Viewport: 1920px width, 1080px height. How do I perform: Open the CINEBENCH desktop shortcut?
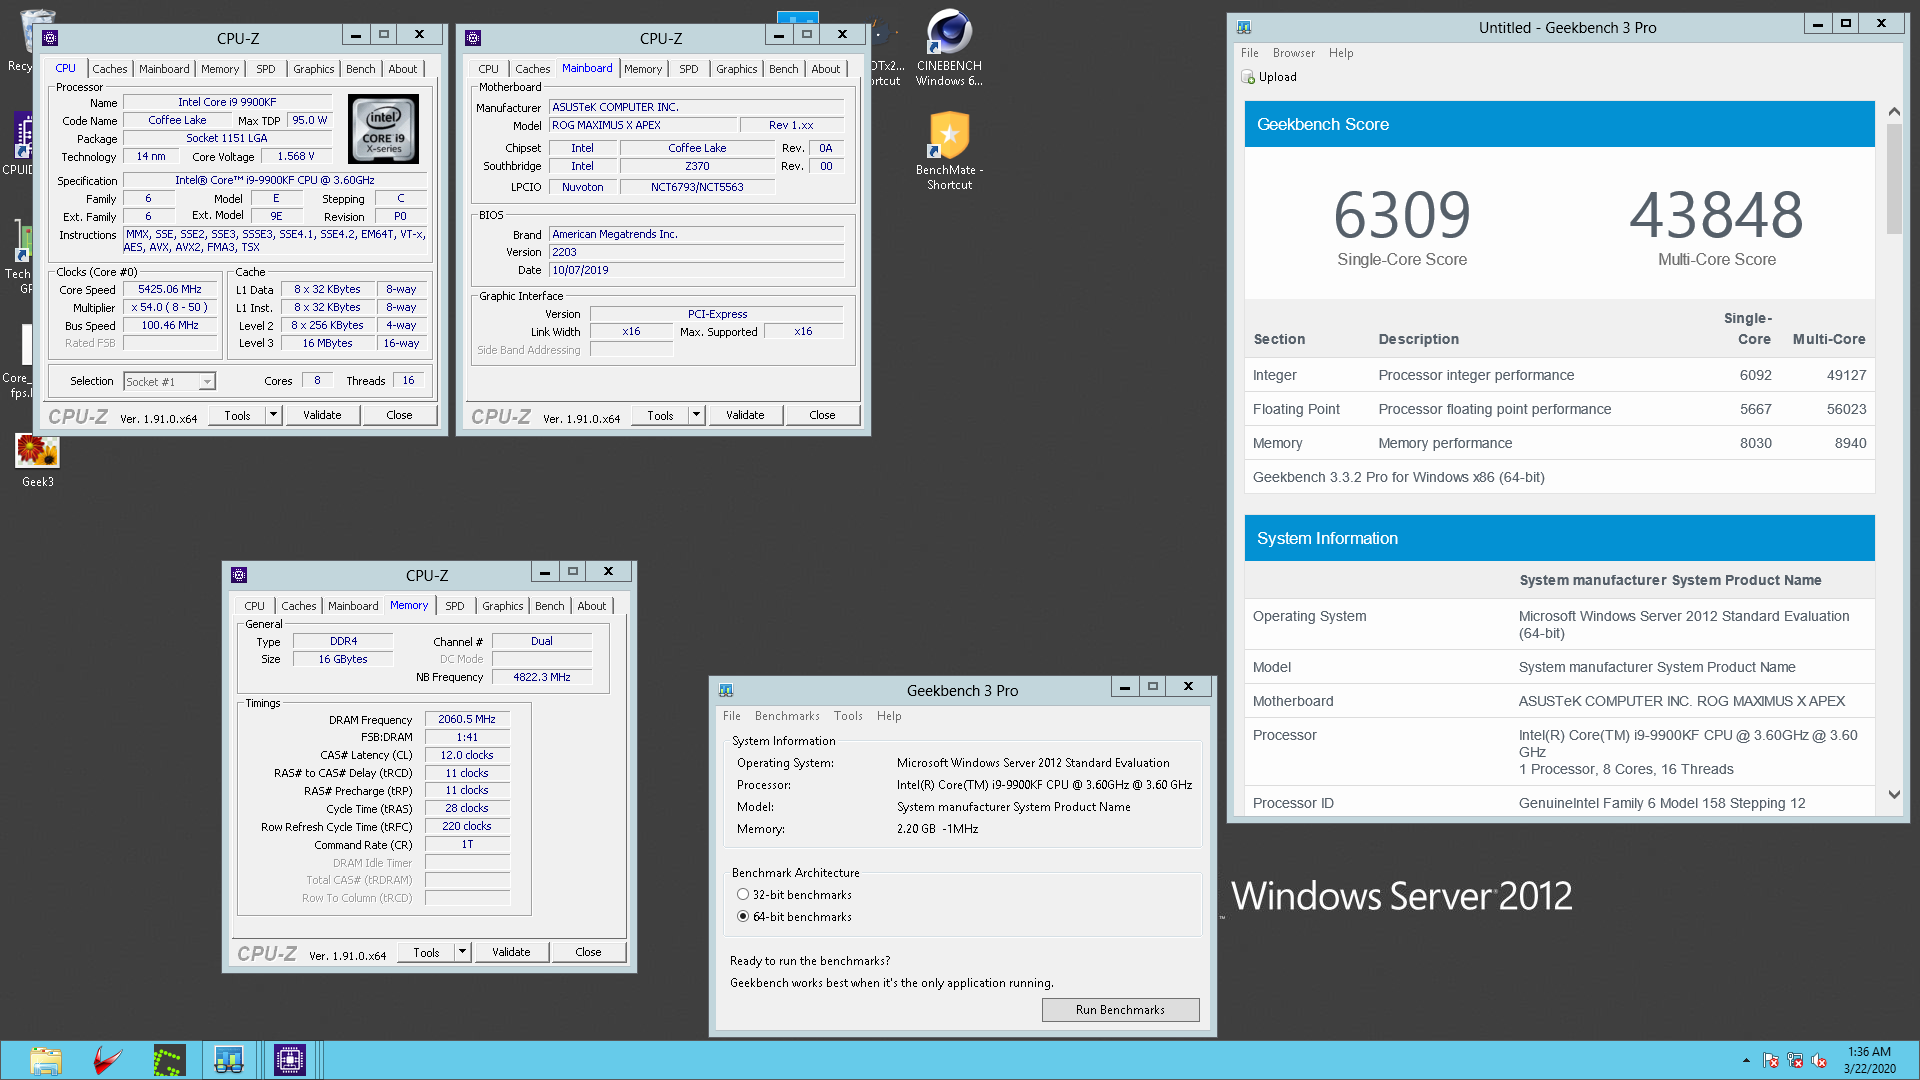click(x=949, y=48)
